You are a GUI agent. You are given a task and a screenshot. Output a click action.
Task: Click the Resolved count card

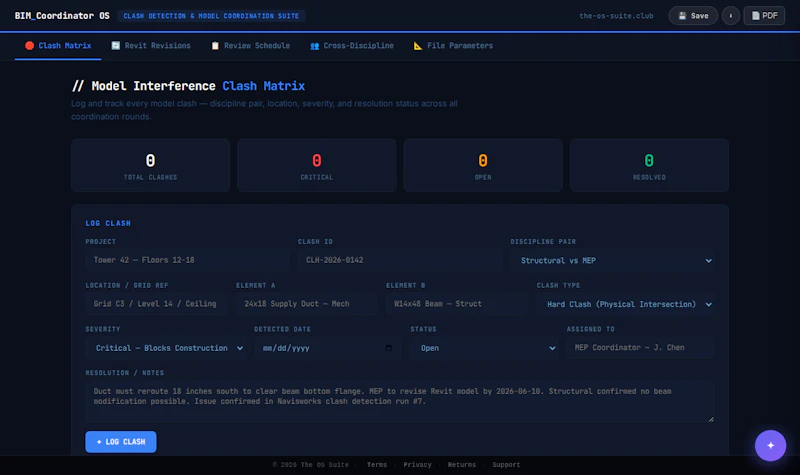(649, 165)
